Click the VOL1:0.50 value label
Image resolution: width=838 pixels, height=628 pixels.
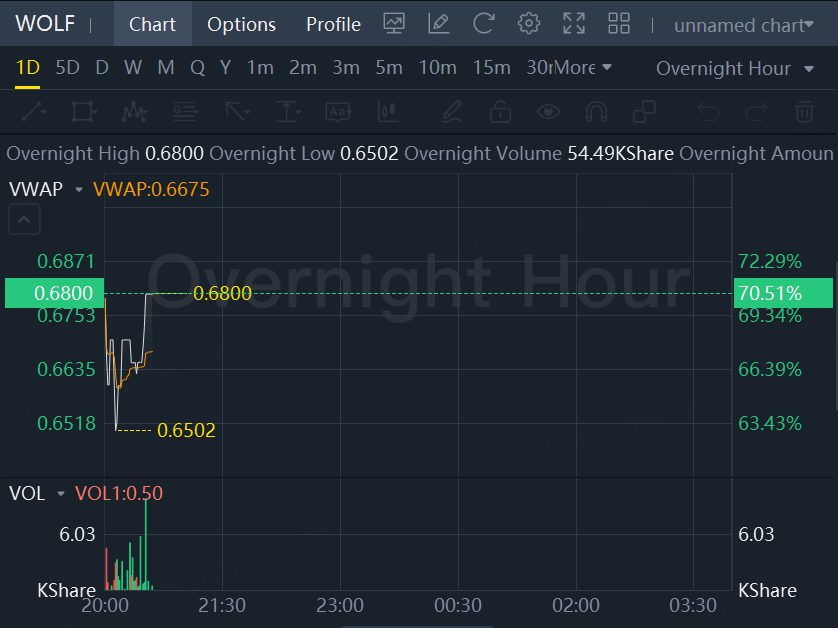[119, 493]
